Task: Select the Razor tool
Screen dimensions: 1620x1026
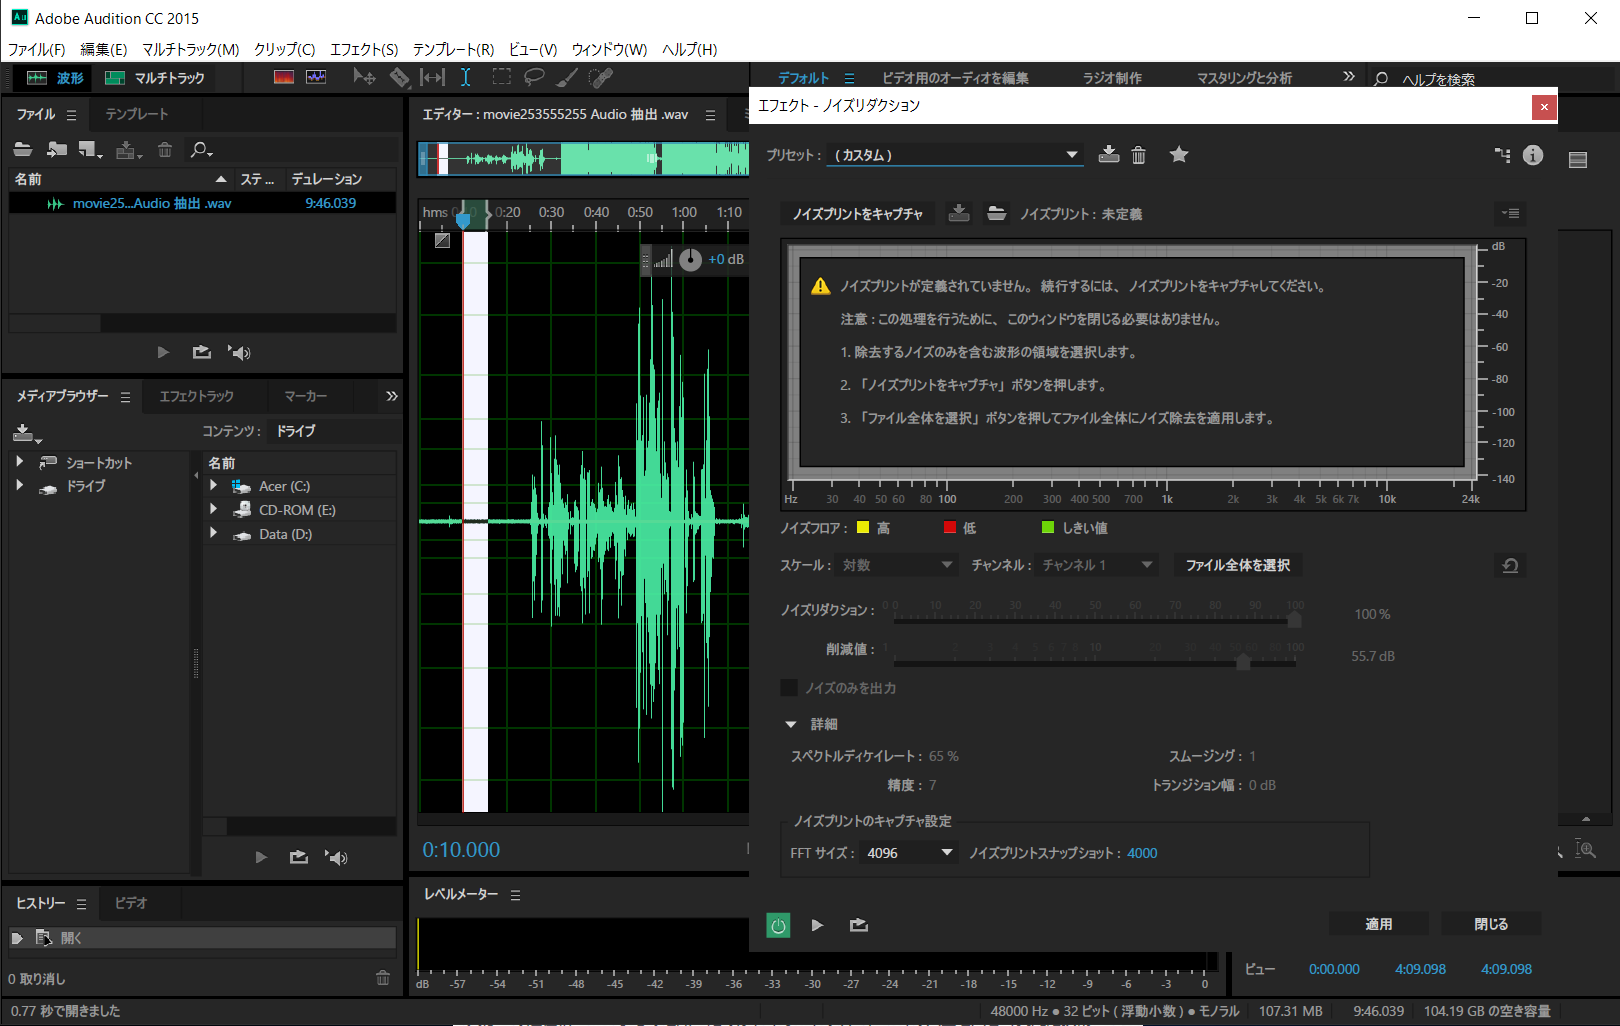Action: [x=399, y=77]
